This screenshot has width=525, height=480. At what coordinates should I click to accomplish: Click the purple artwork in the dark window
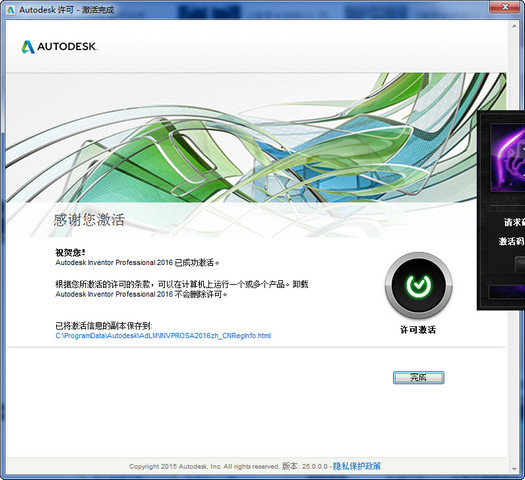click(508, 157)
